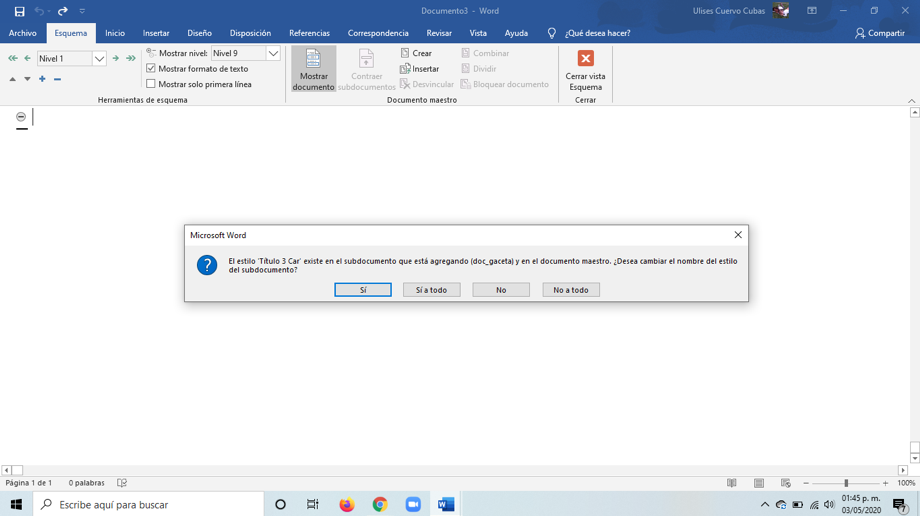
Task: Toggle the Mostrar documento button
Action: coord(313,69)
